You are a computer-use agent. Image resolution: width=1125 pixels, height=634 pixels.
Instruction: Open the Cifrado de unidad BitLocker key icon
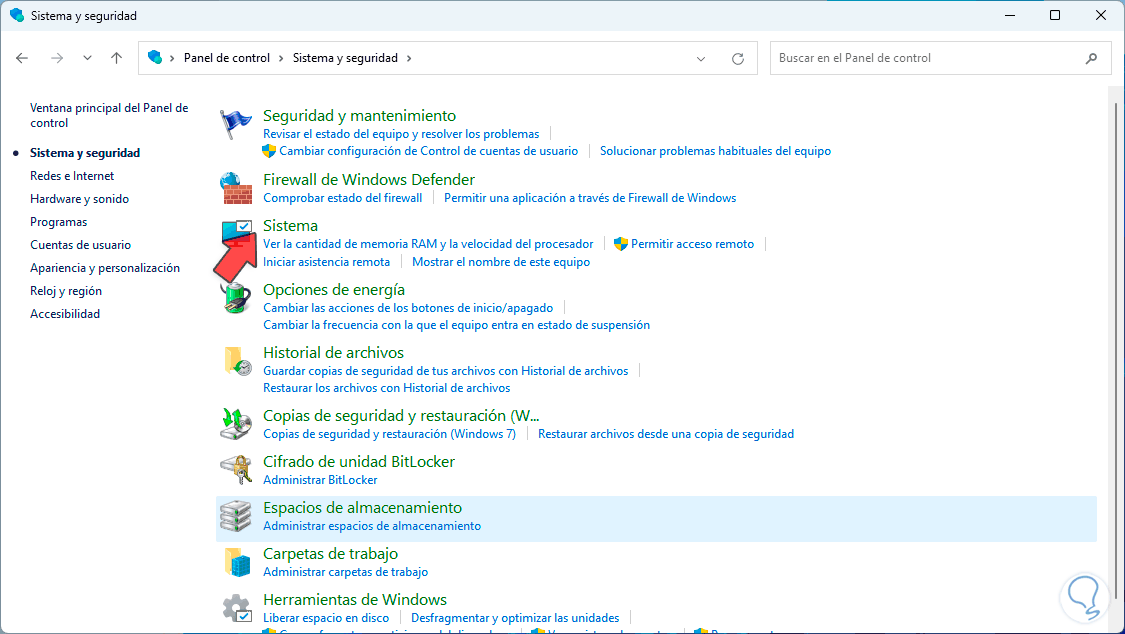click(236, 470)
